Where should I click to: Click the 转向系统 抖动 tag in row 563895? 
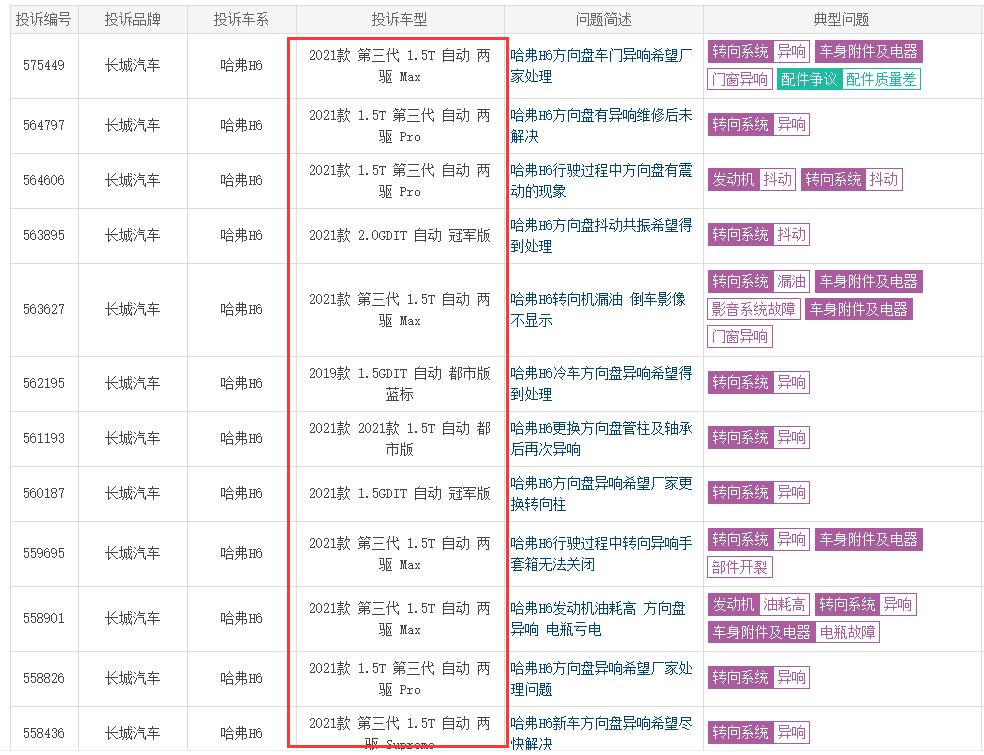click(759, 234)
